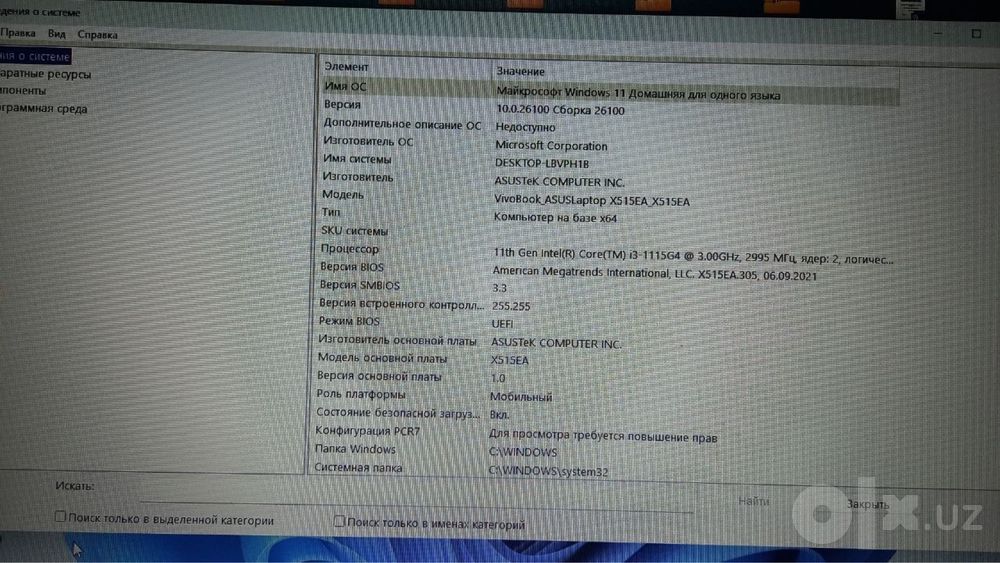Select the components (поненты) tree node

coord(23,91)
